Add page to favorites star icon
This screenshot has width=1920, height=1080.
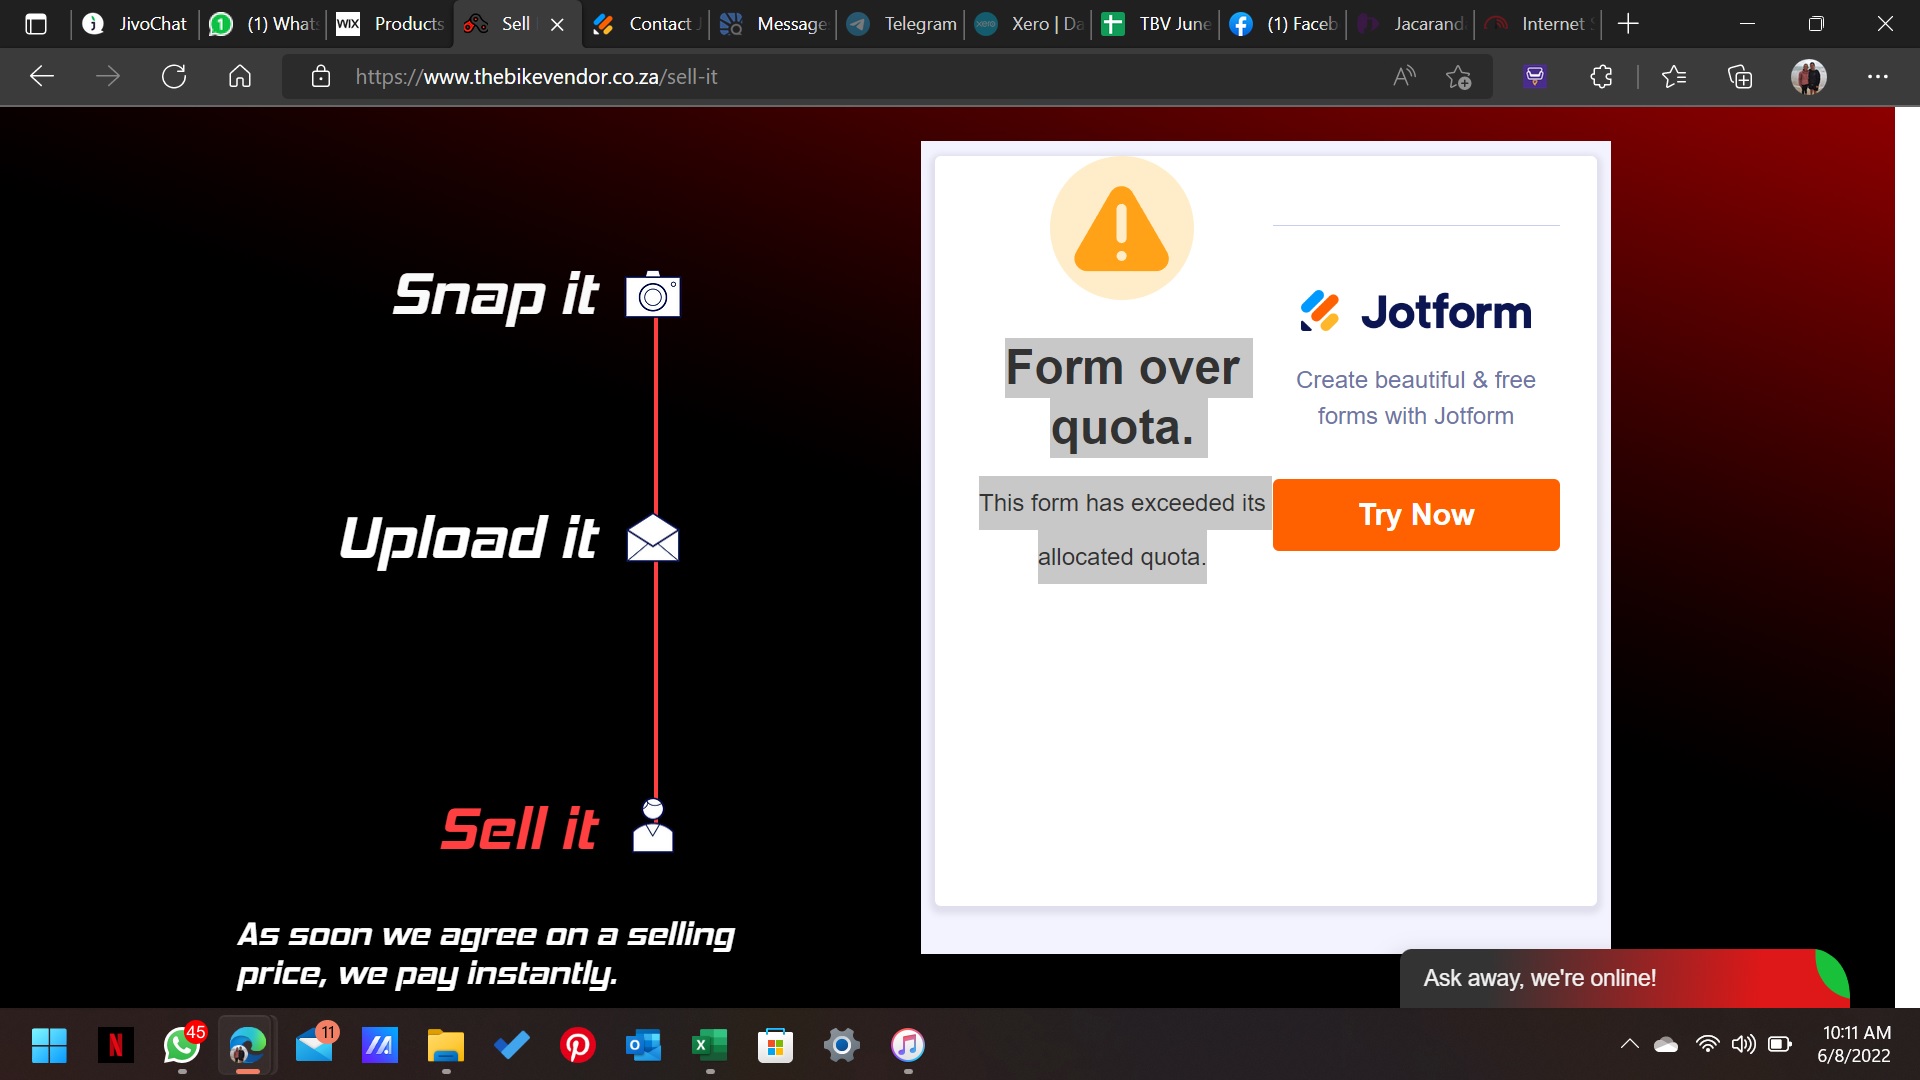(1458, 76)
